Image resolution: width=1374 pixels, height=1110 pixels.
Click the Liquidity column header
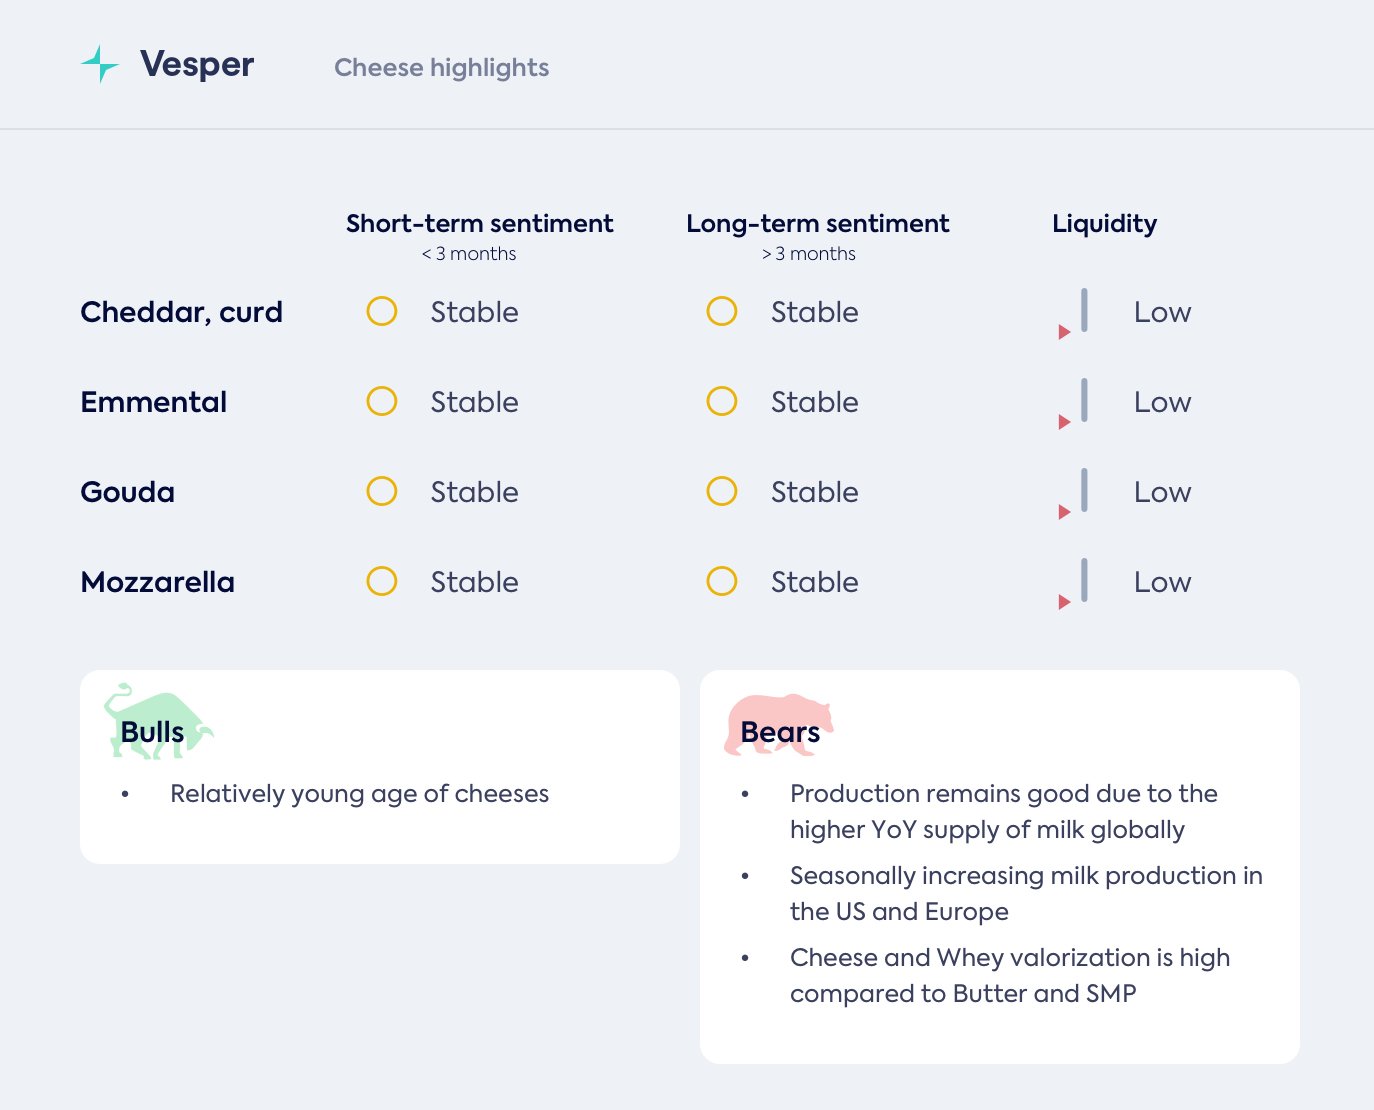pos(1104,224)
